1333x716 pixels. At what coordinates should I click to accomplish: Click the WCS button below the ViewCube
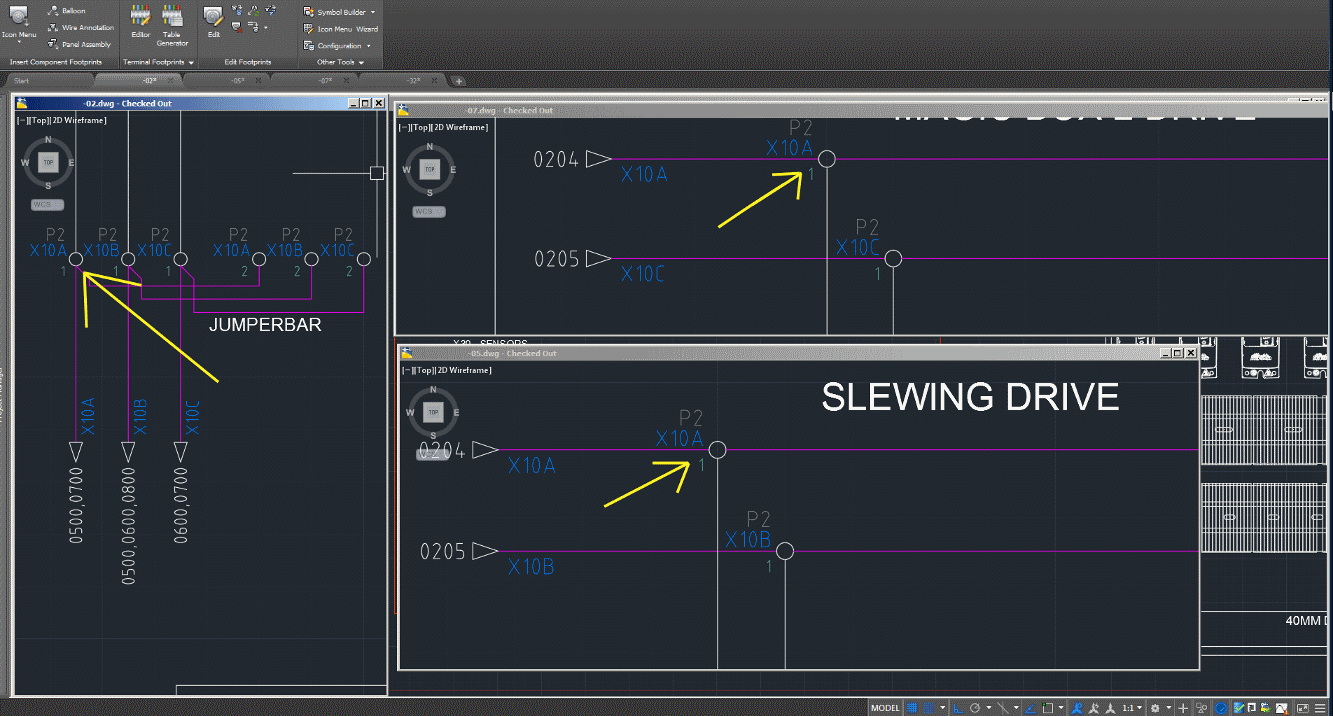46,204
